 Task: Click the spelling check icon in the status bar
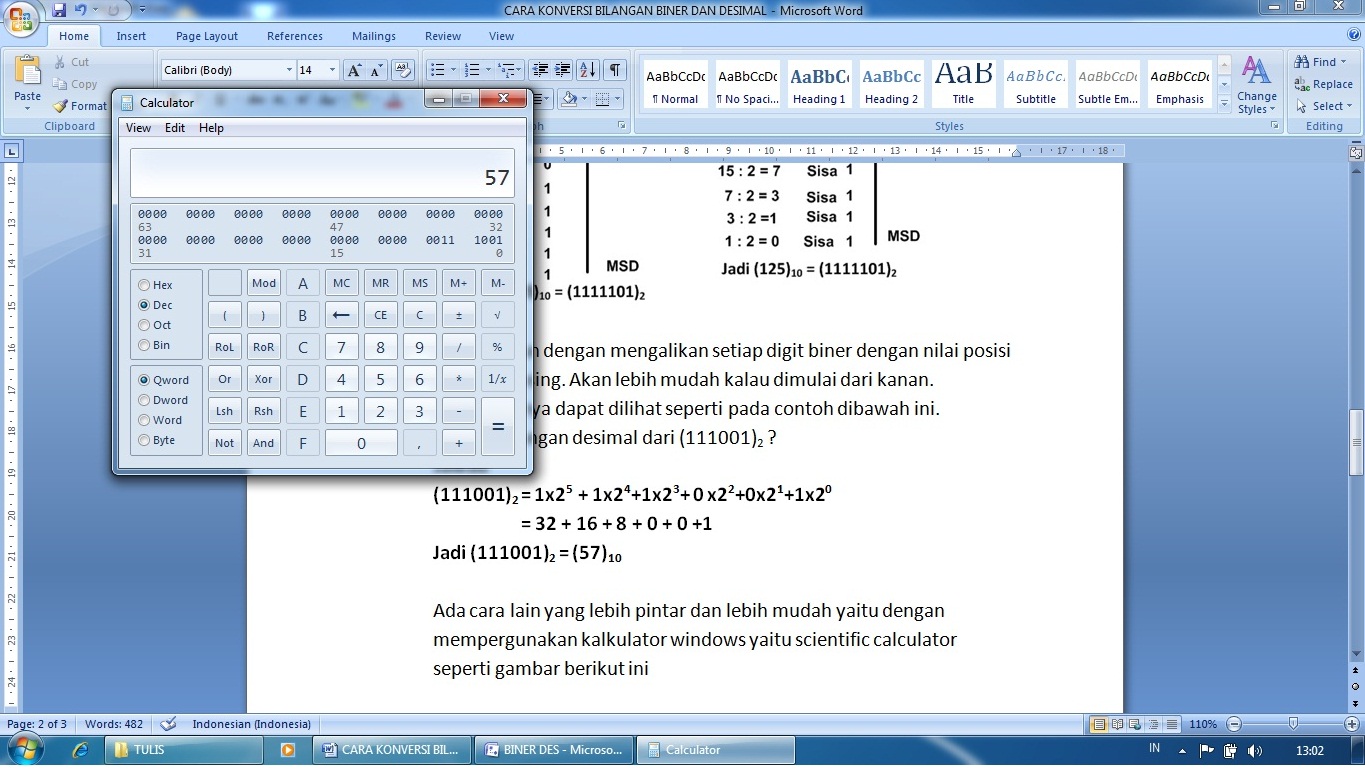[168, 724]
